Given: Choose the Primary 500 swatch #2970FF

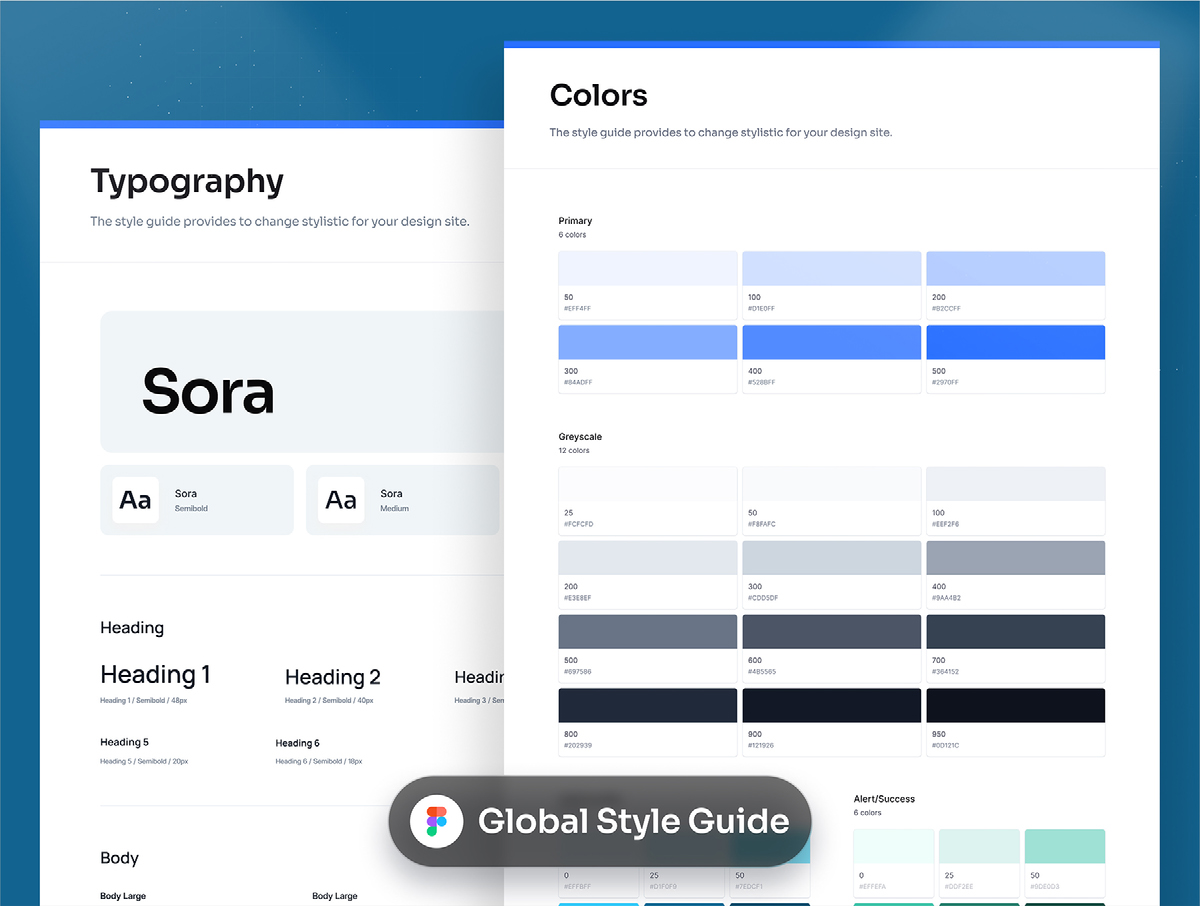Looking at the screenshot, I should (1016, 359).
